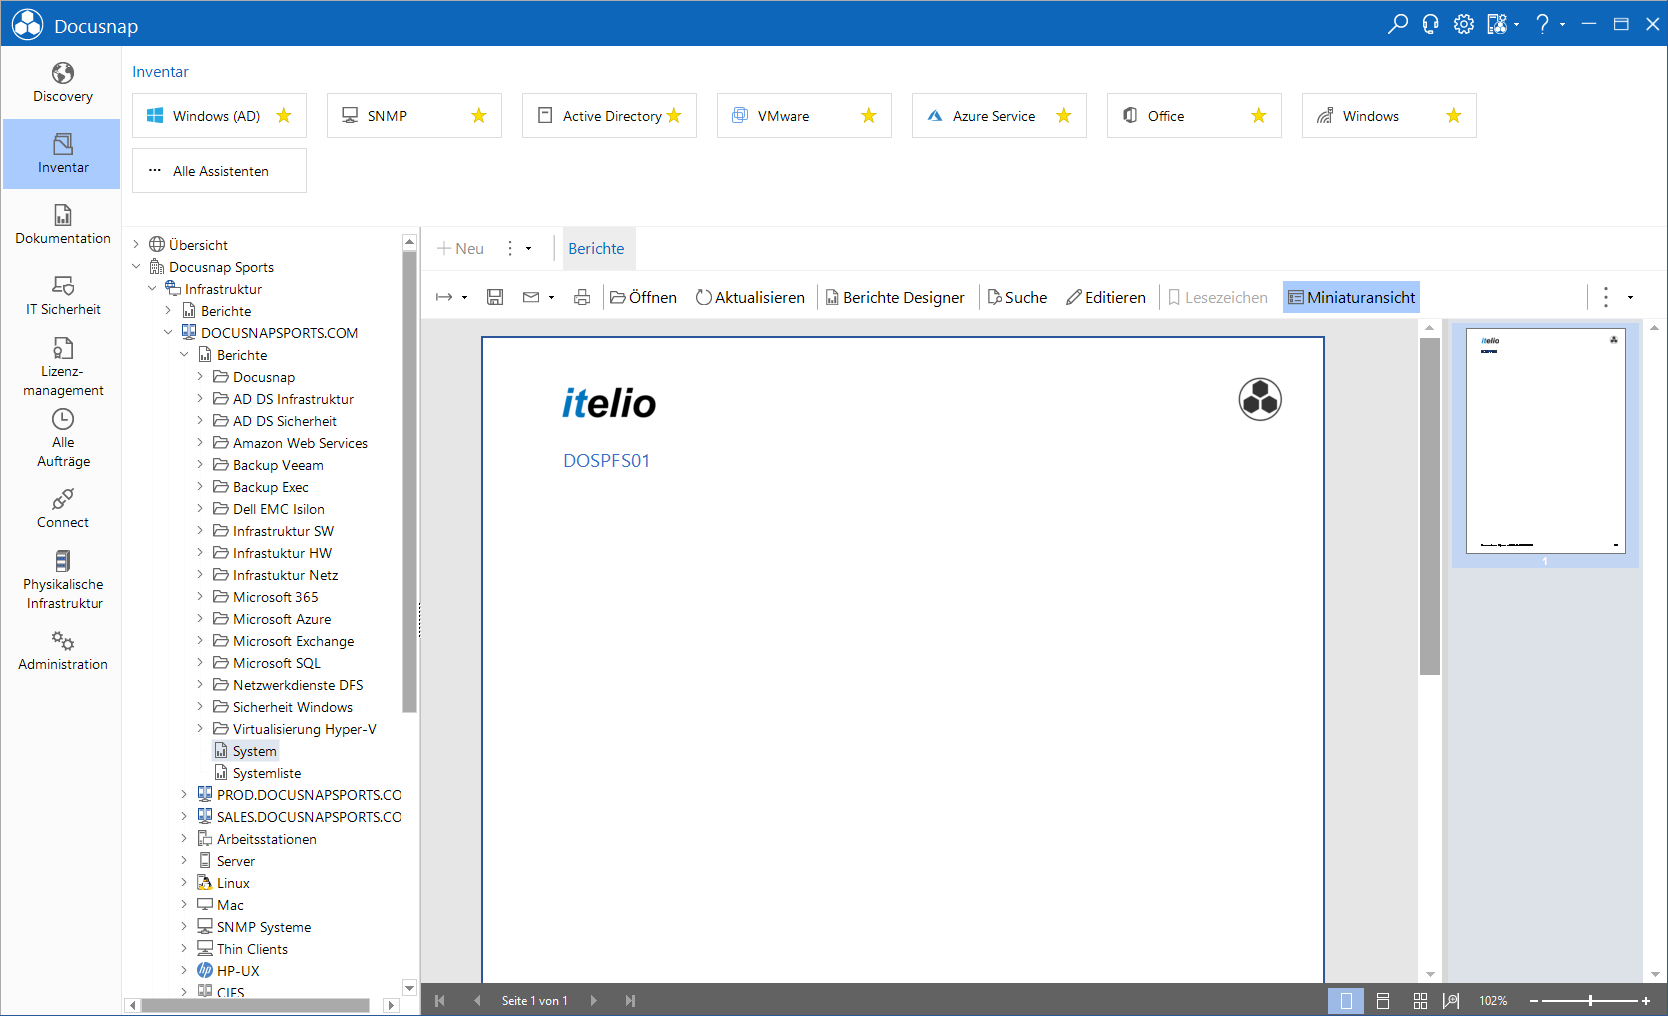Click the export arrow icon in toolbar
The height and width of the screenshot is (1016, 1668).
[444, 297]
